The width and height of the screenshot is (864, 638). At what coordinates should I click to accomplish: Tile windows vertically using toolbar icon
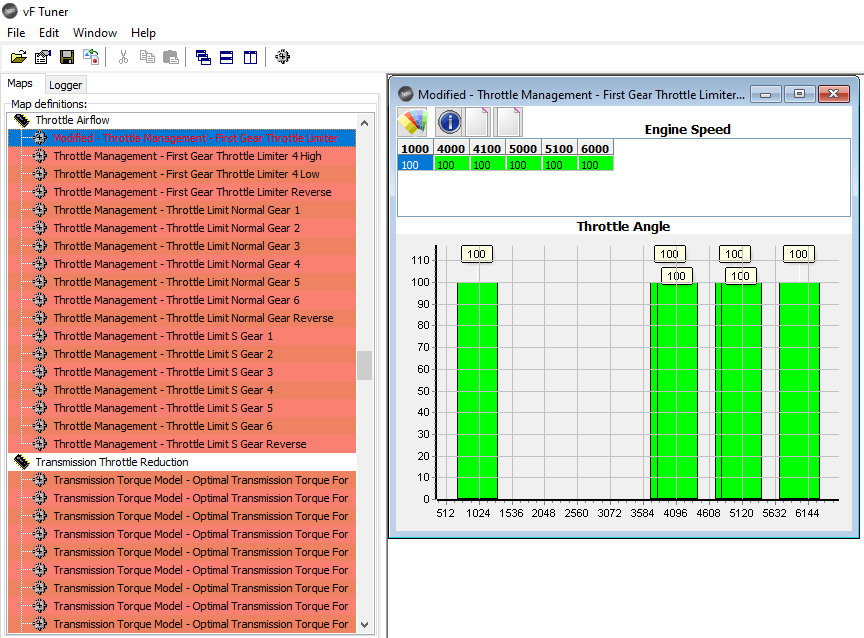tap(250, 57)
